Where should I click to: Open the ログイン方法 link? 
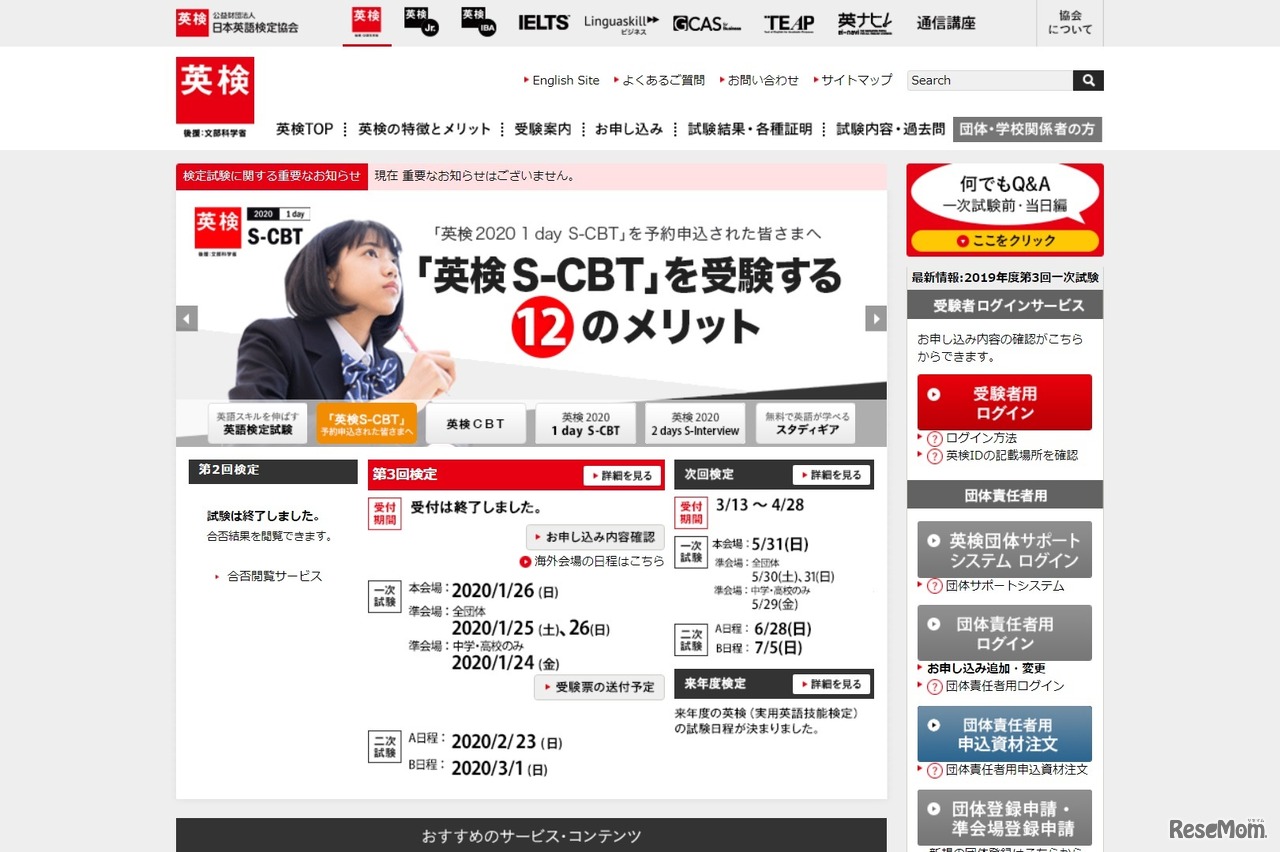tap(981, 438)
